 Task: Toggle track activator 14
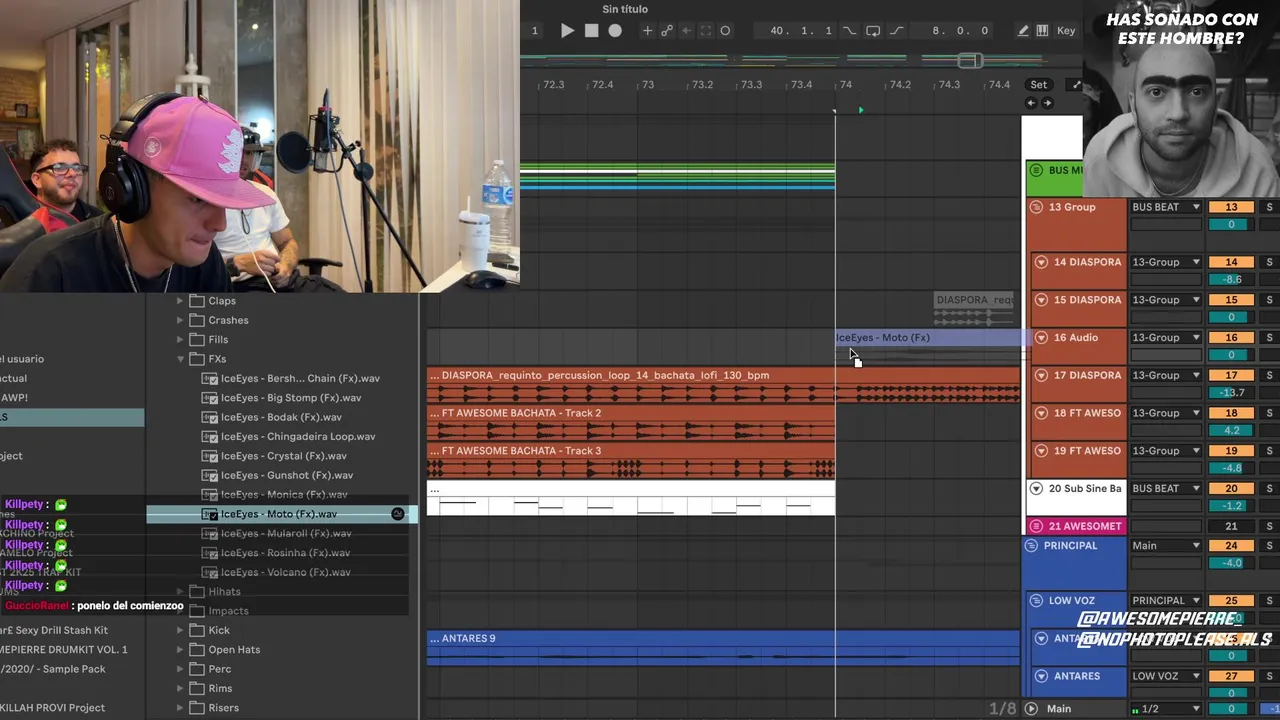click(x=1231, y=262)
